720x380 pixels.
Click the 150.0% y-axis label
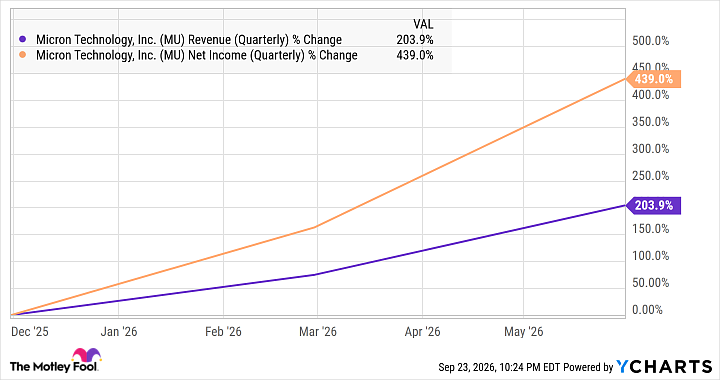[650, 229]
